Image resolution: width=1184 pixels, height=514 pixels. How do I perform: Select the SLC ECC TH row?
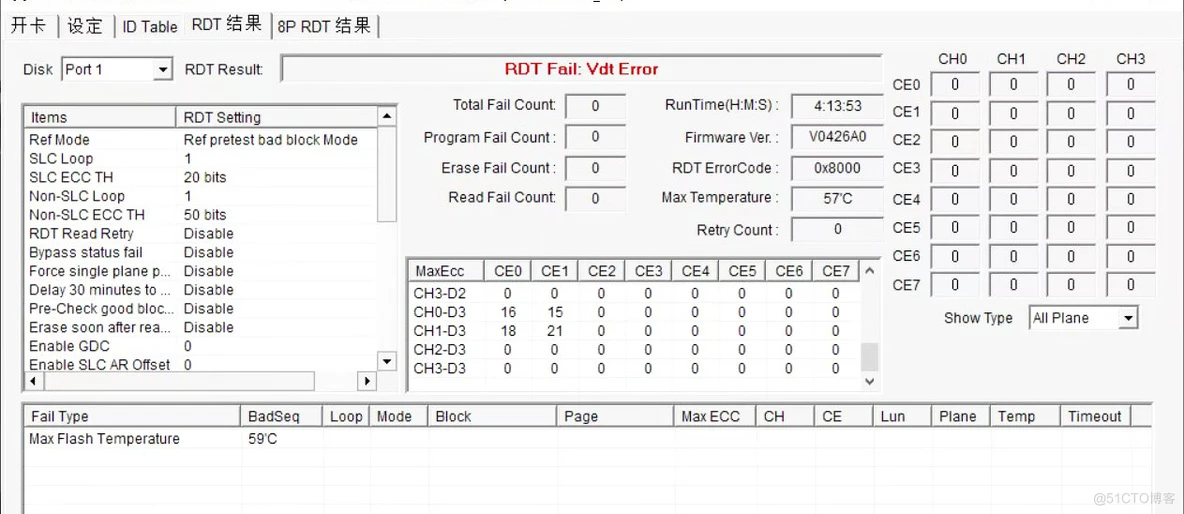(x=201, y=177)
